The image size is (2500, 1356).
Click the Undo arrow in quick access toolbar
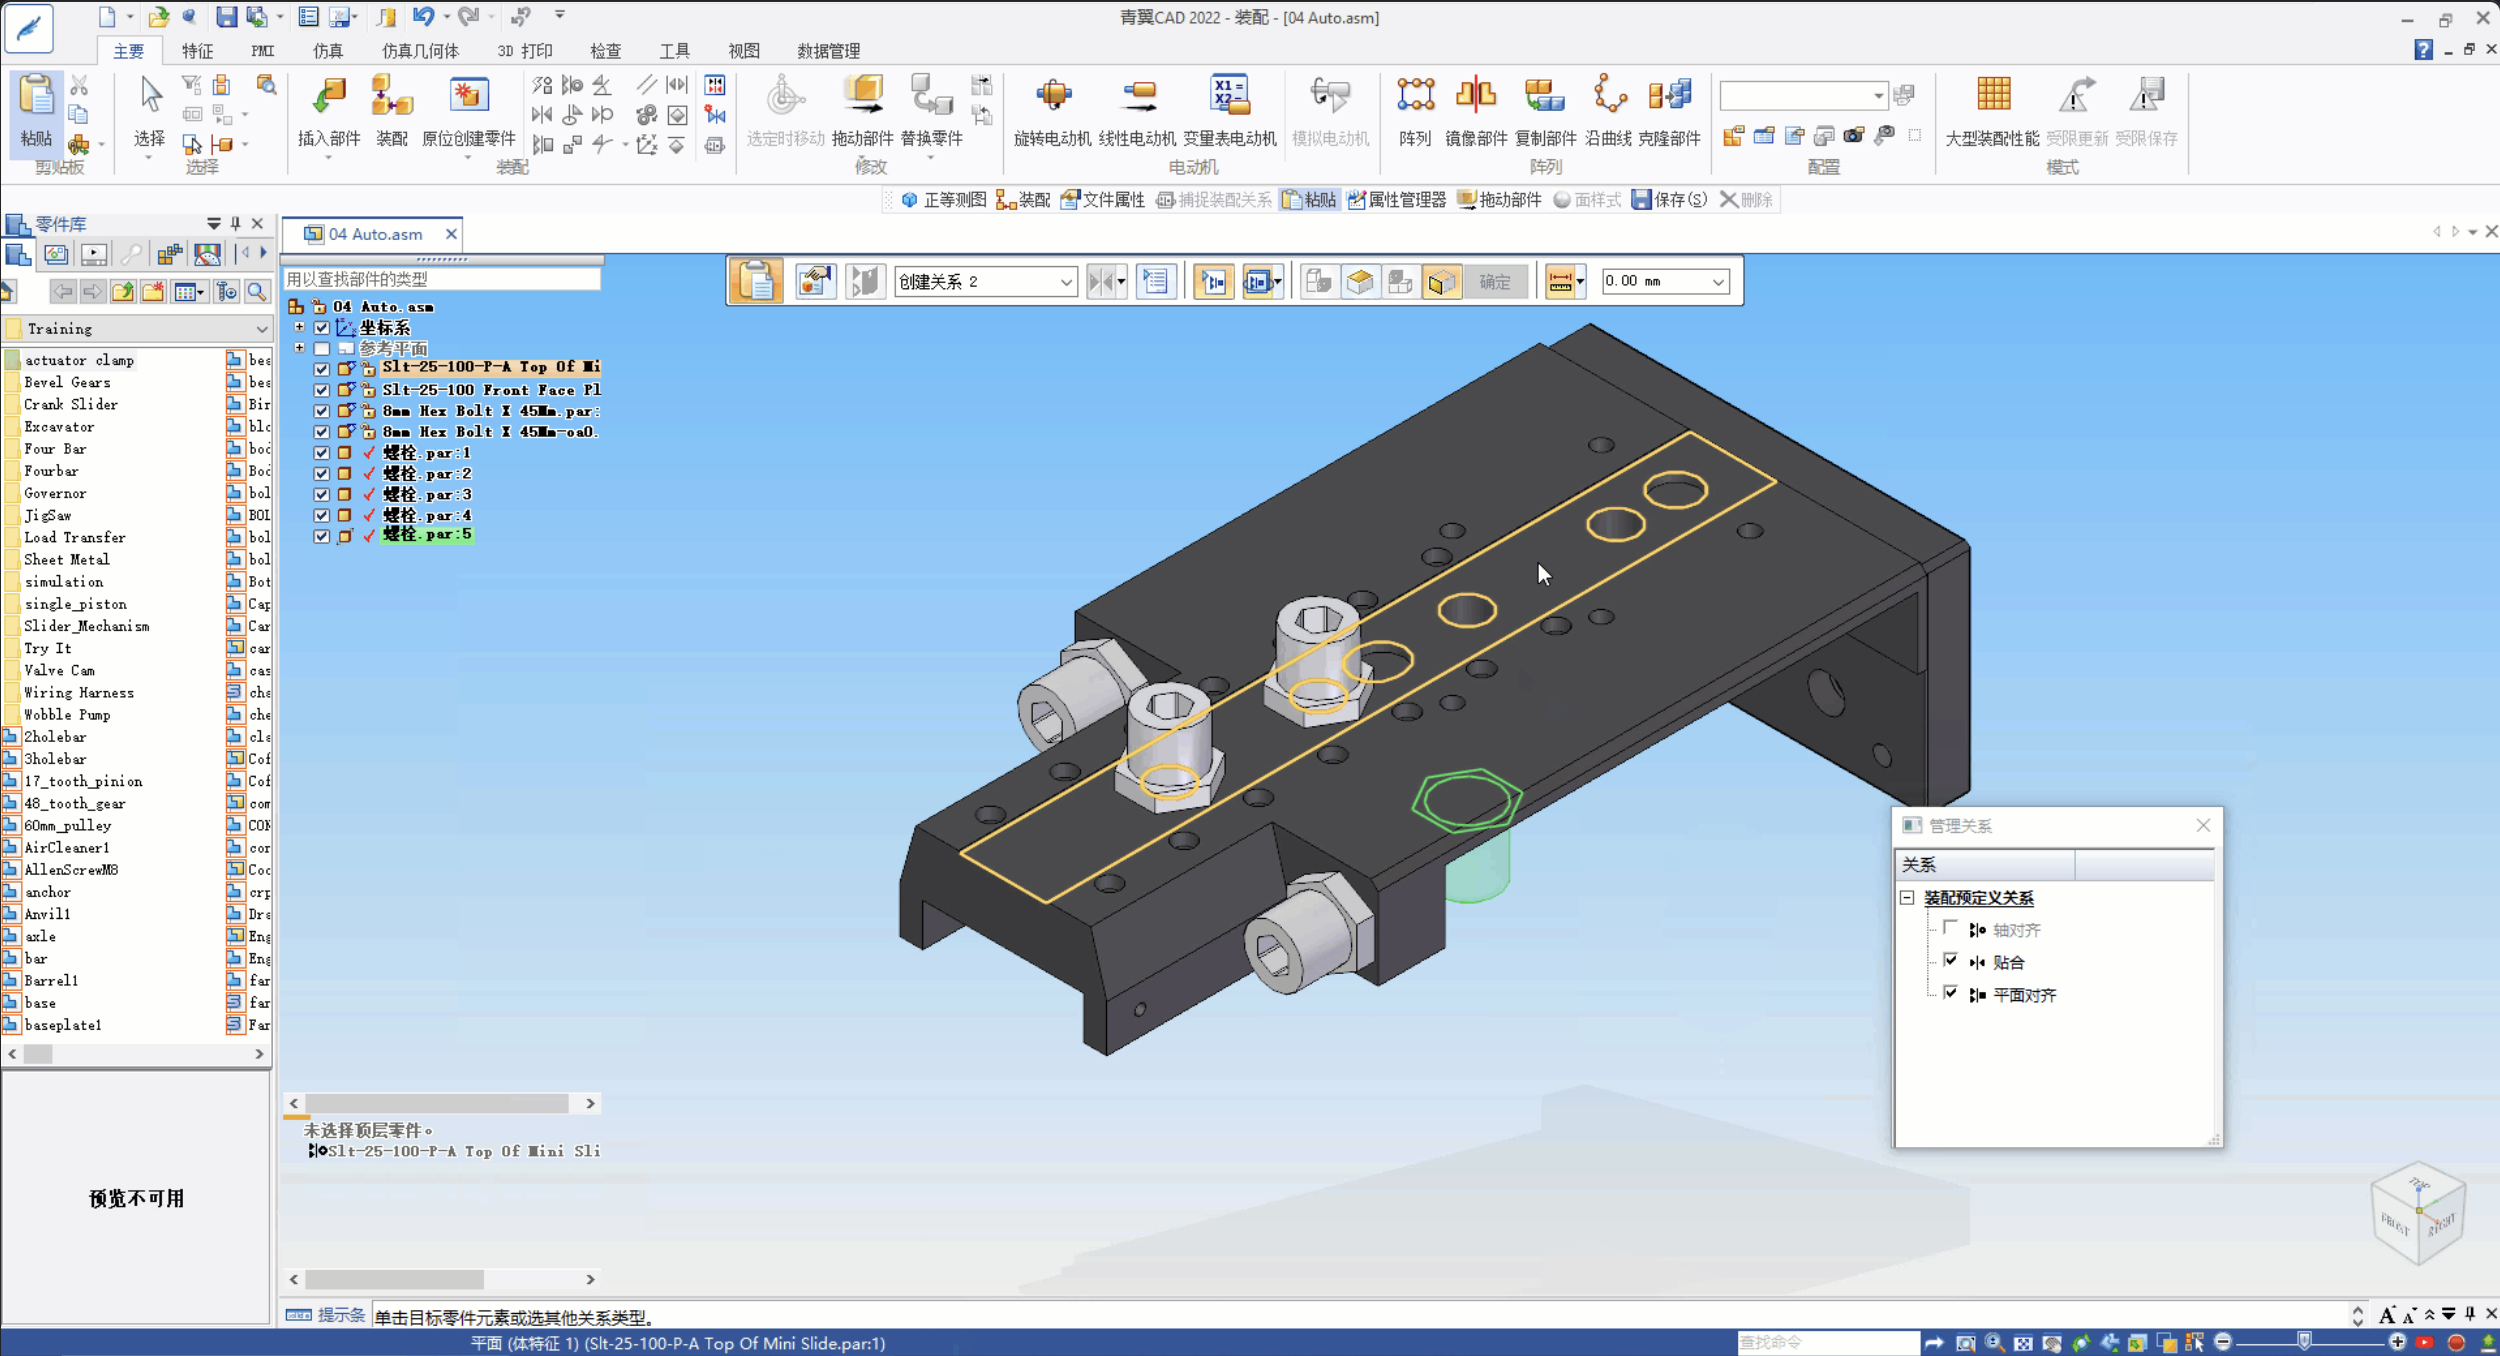coord(423,16)
